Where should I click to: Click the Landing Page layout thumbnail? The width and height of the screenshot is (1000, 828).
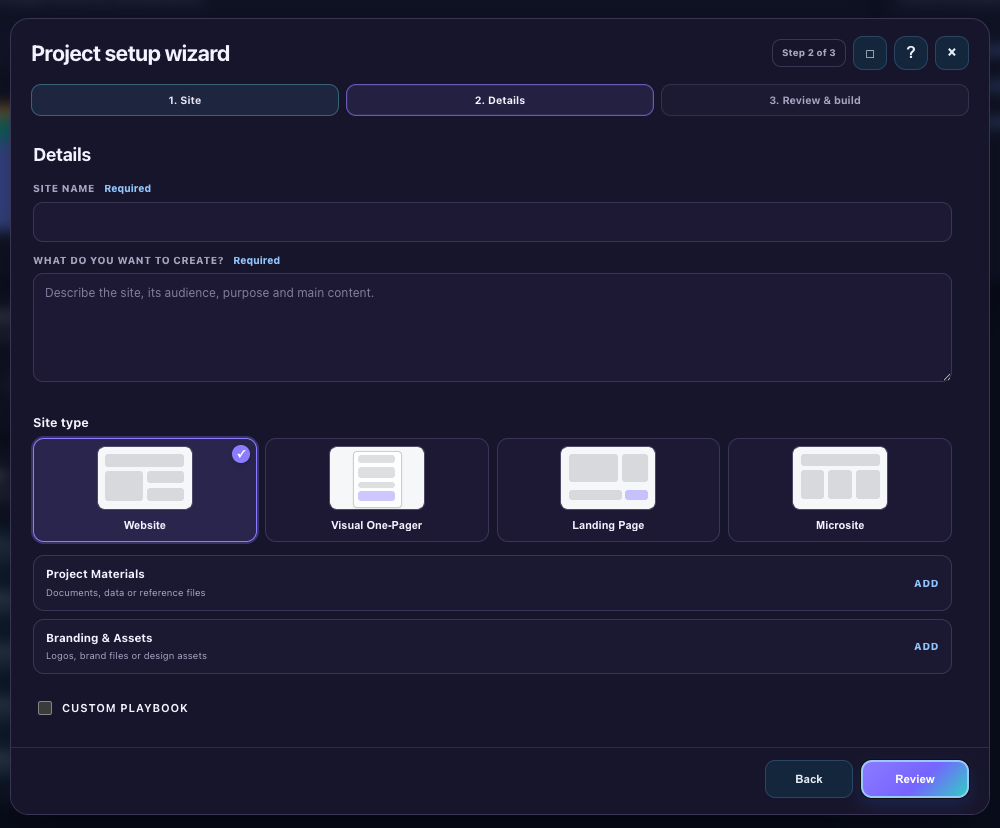608,478
